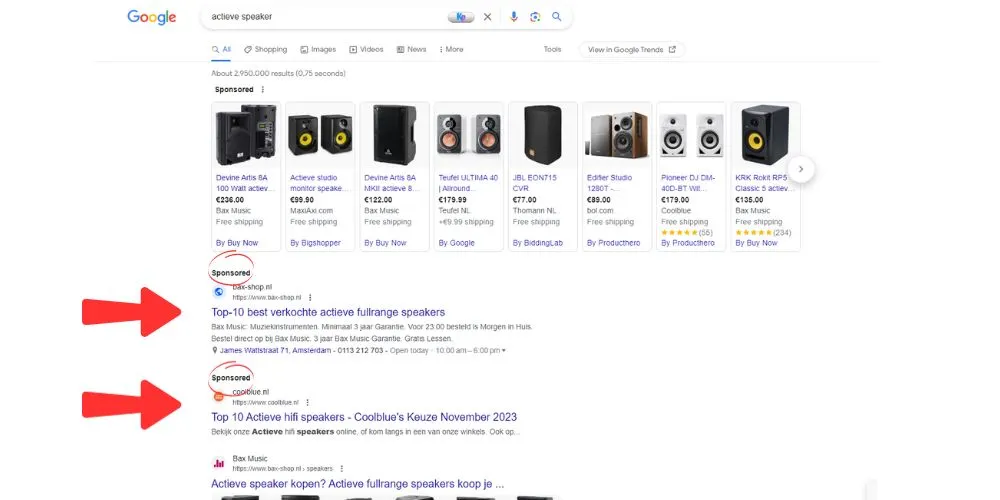
Task: Switch to the News tab
Action: click(x=411, y=49)
